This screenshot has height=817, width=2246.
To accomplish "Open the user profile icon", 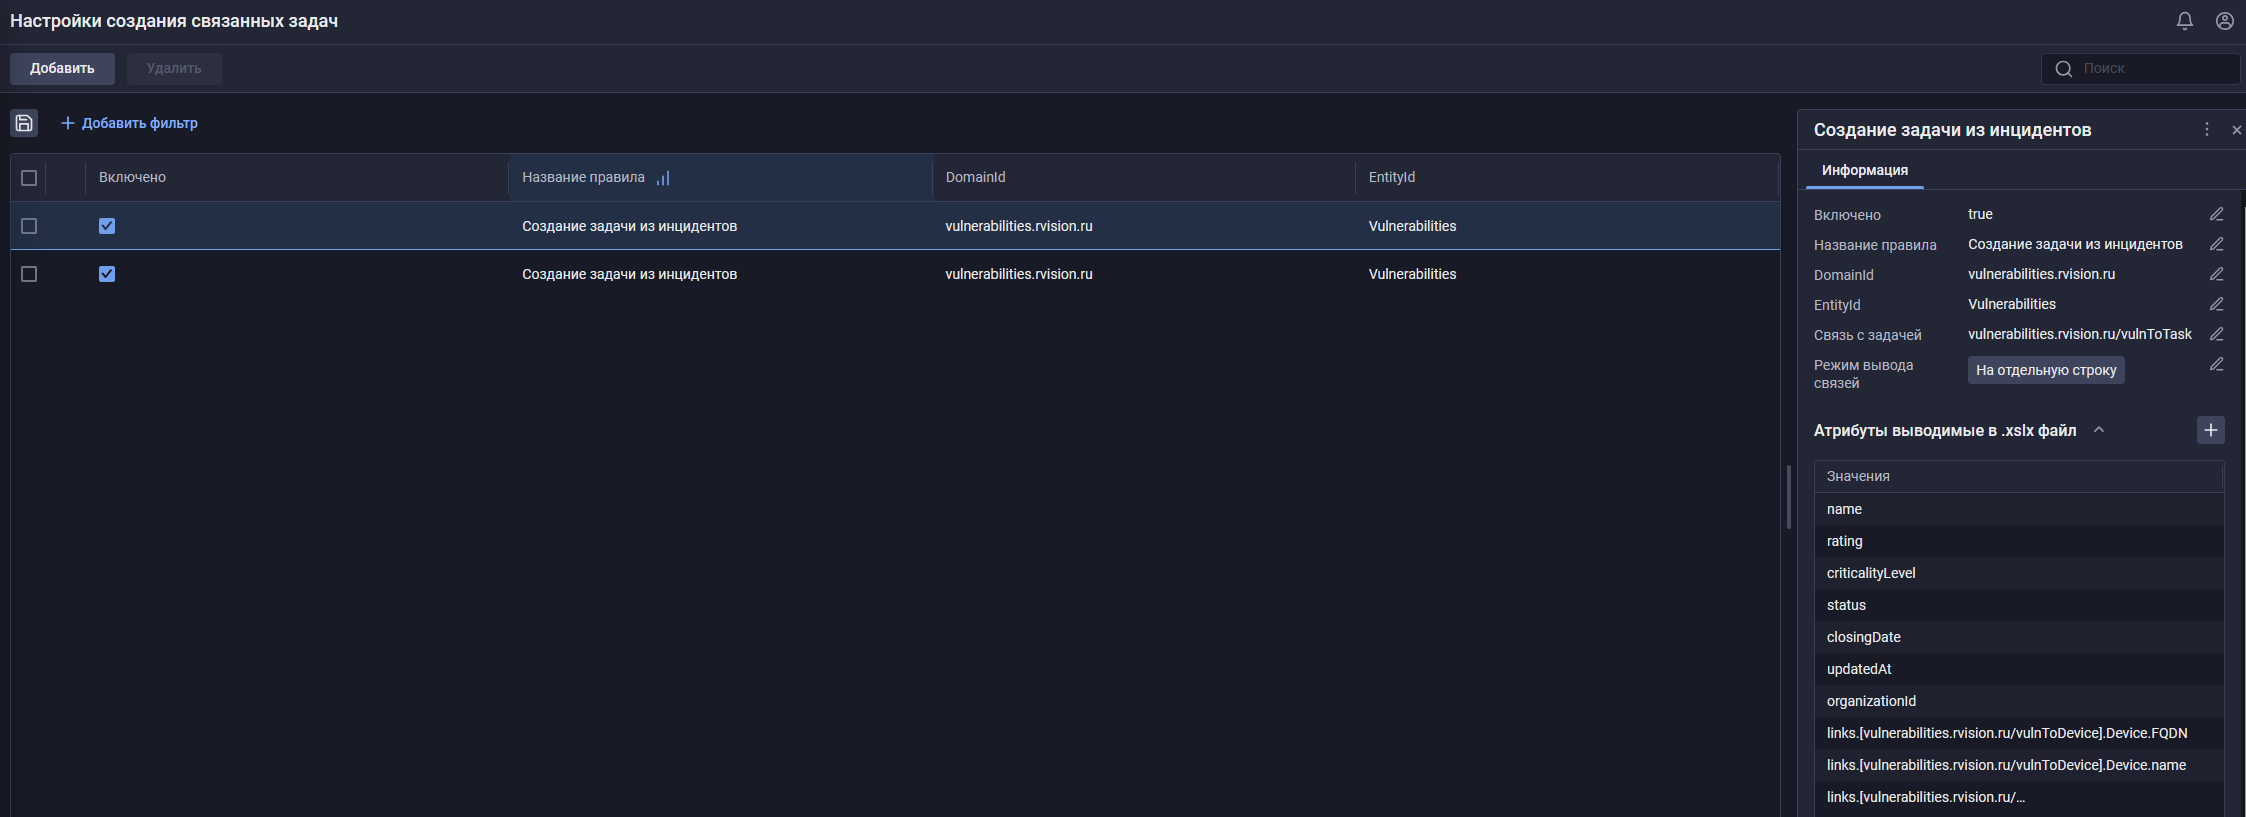I will click(x=2225, y=21).
